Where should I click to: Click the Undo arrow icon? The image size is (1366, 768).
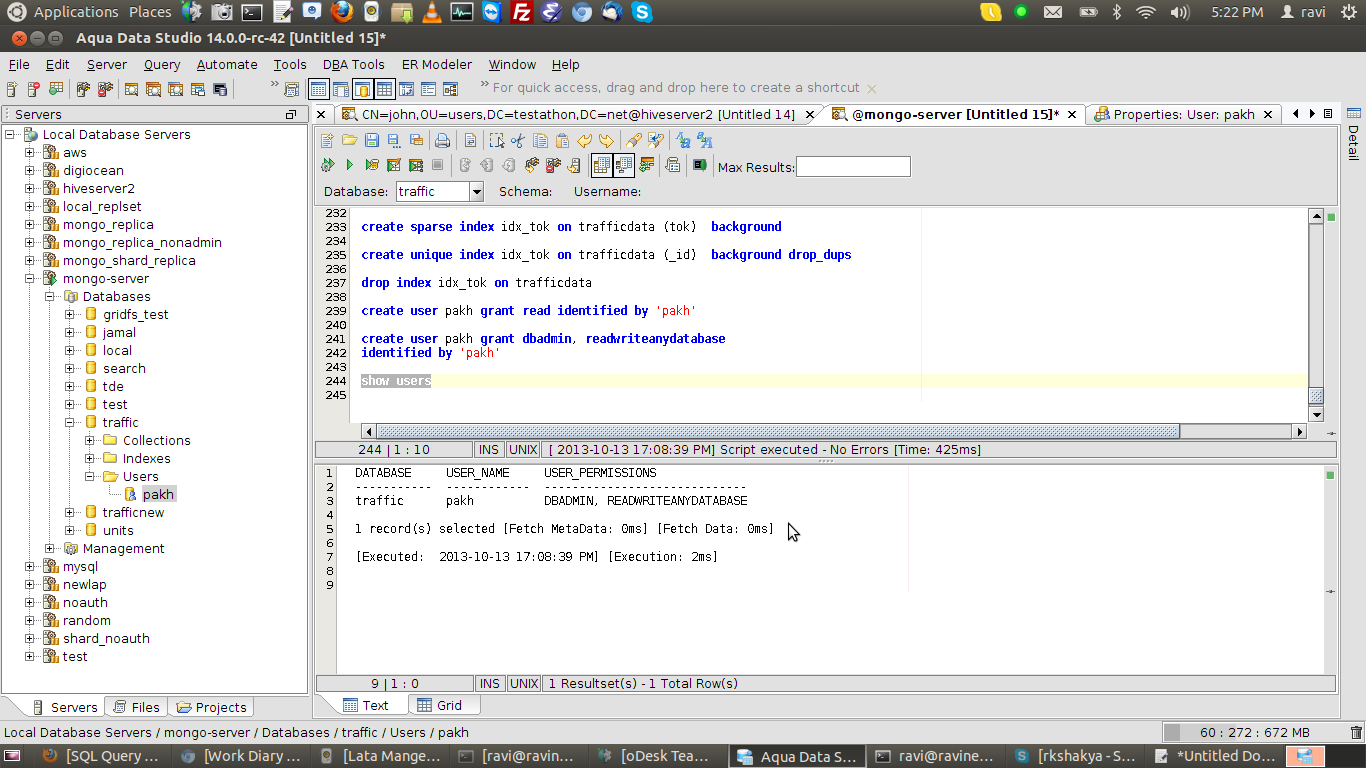click(585, 141)
